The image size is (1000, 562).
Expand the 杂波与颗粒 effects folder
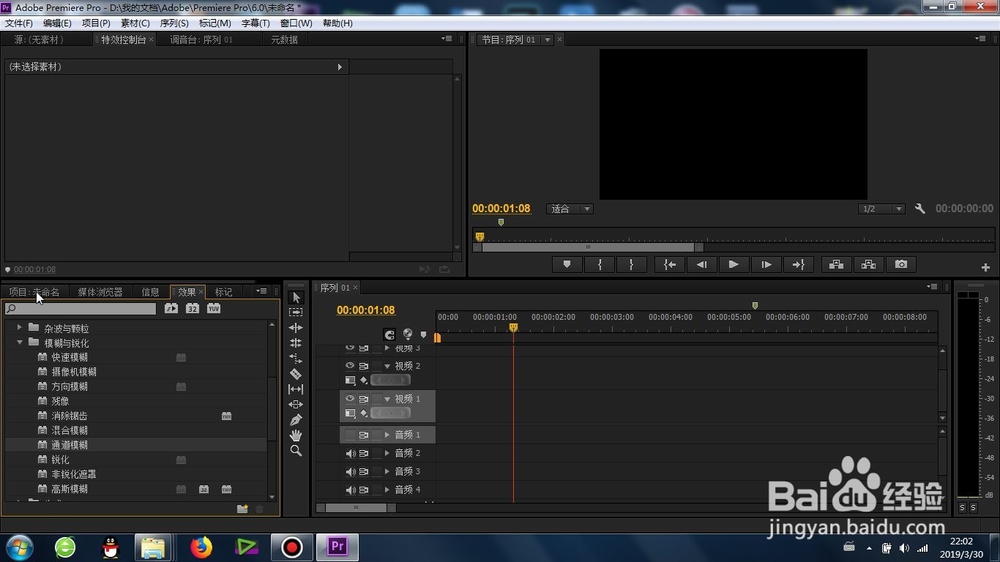click(19, 328)
